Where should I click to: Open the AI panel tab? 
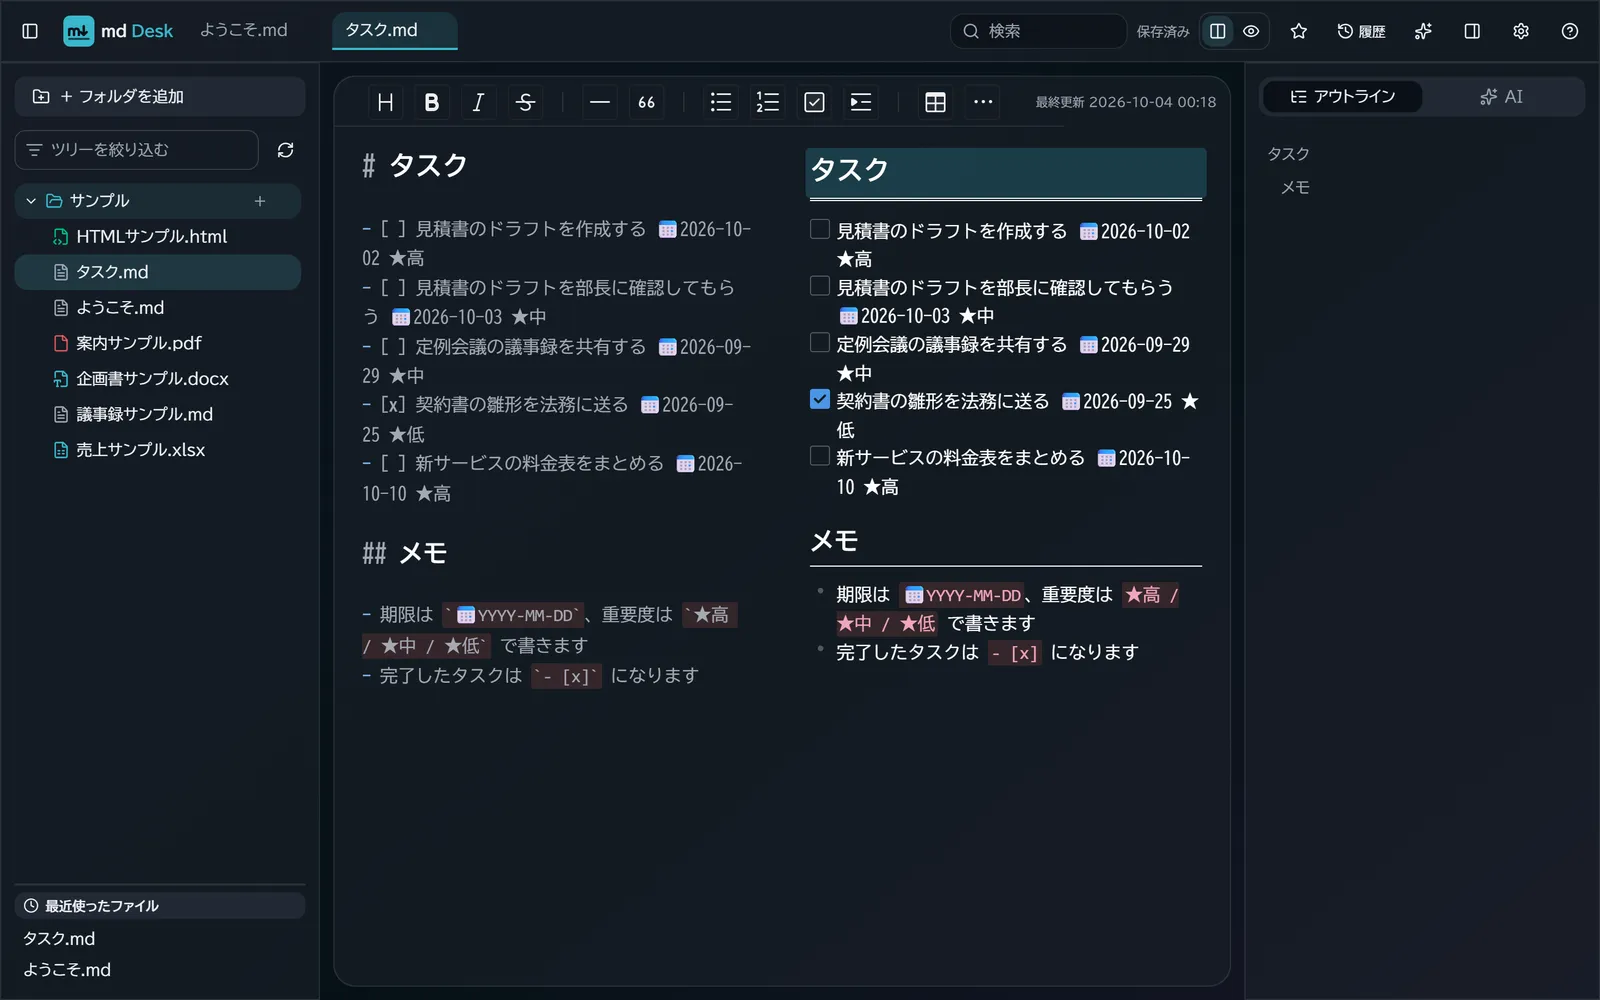[x=1502, y=97]
